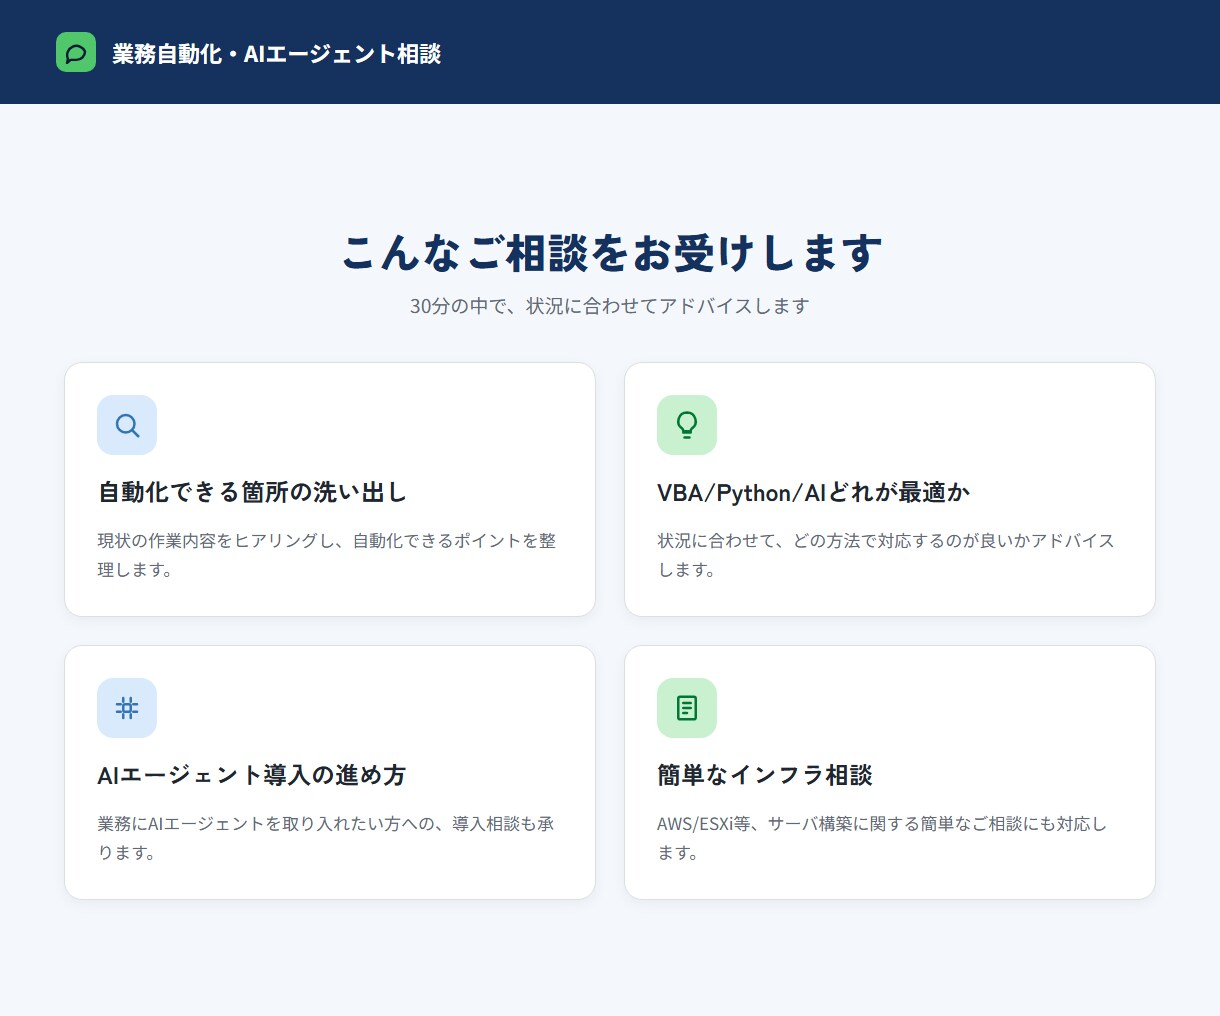Click the header title 業務自動化・AIエージェント相談
Image resolution: width=1220 pixels, height=1016 pixels.
tap(277, 54)
